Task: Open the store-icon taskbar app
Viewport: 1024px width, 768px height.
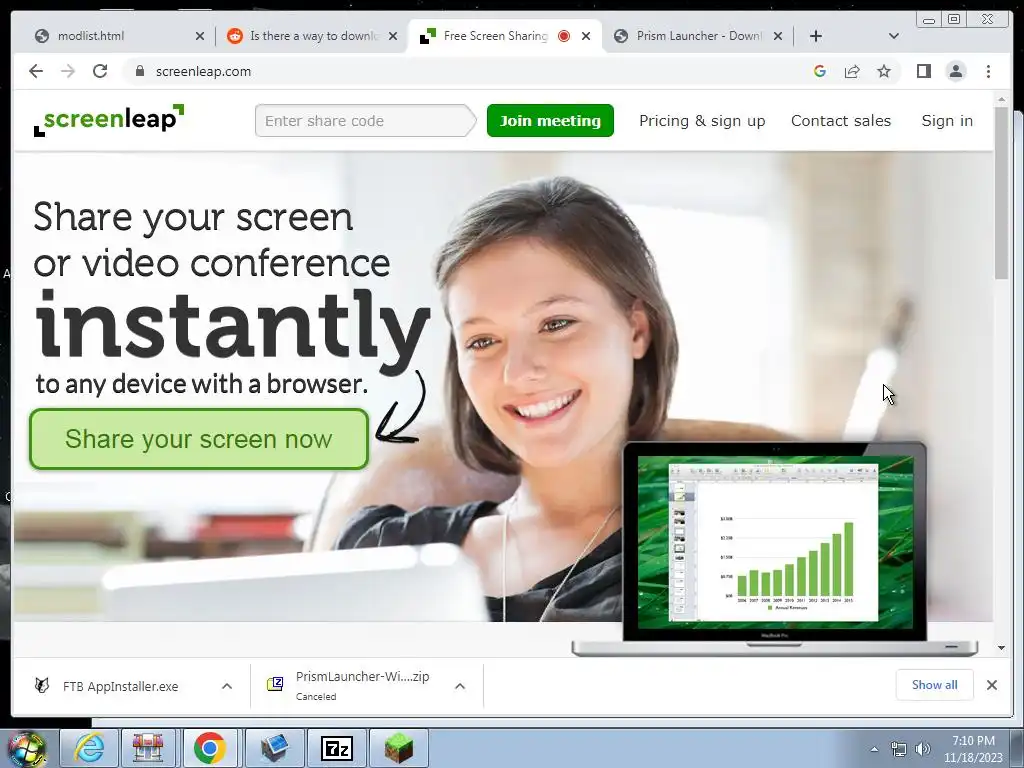Action: coord(148,748)
